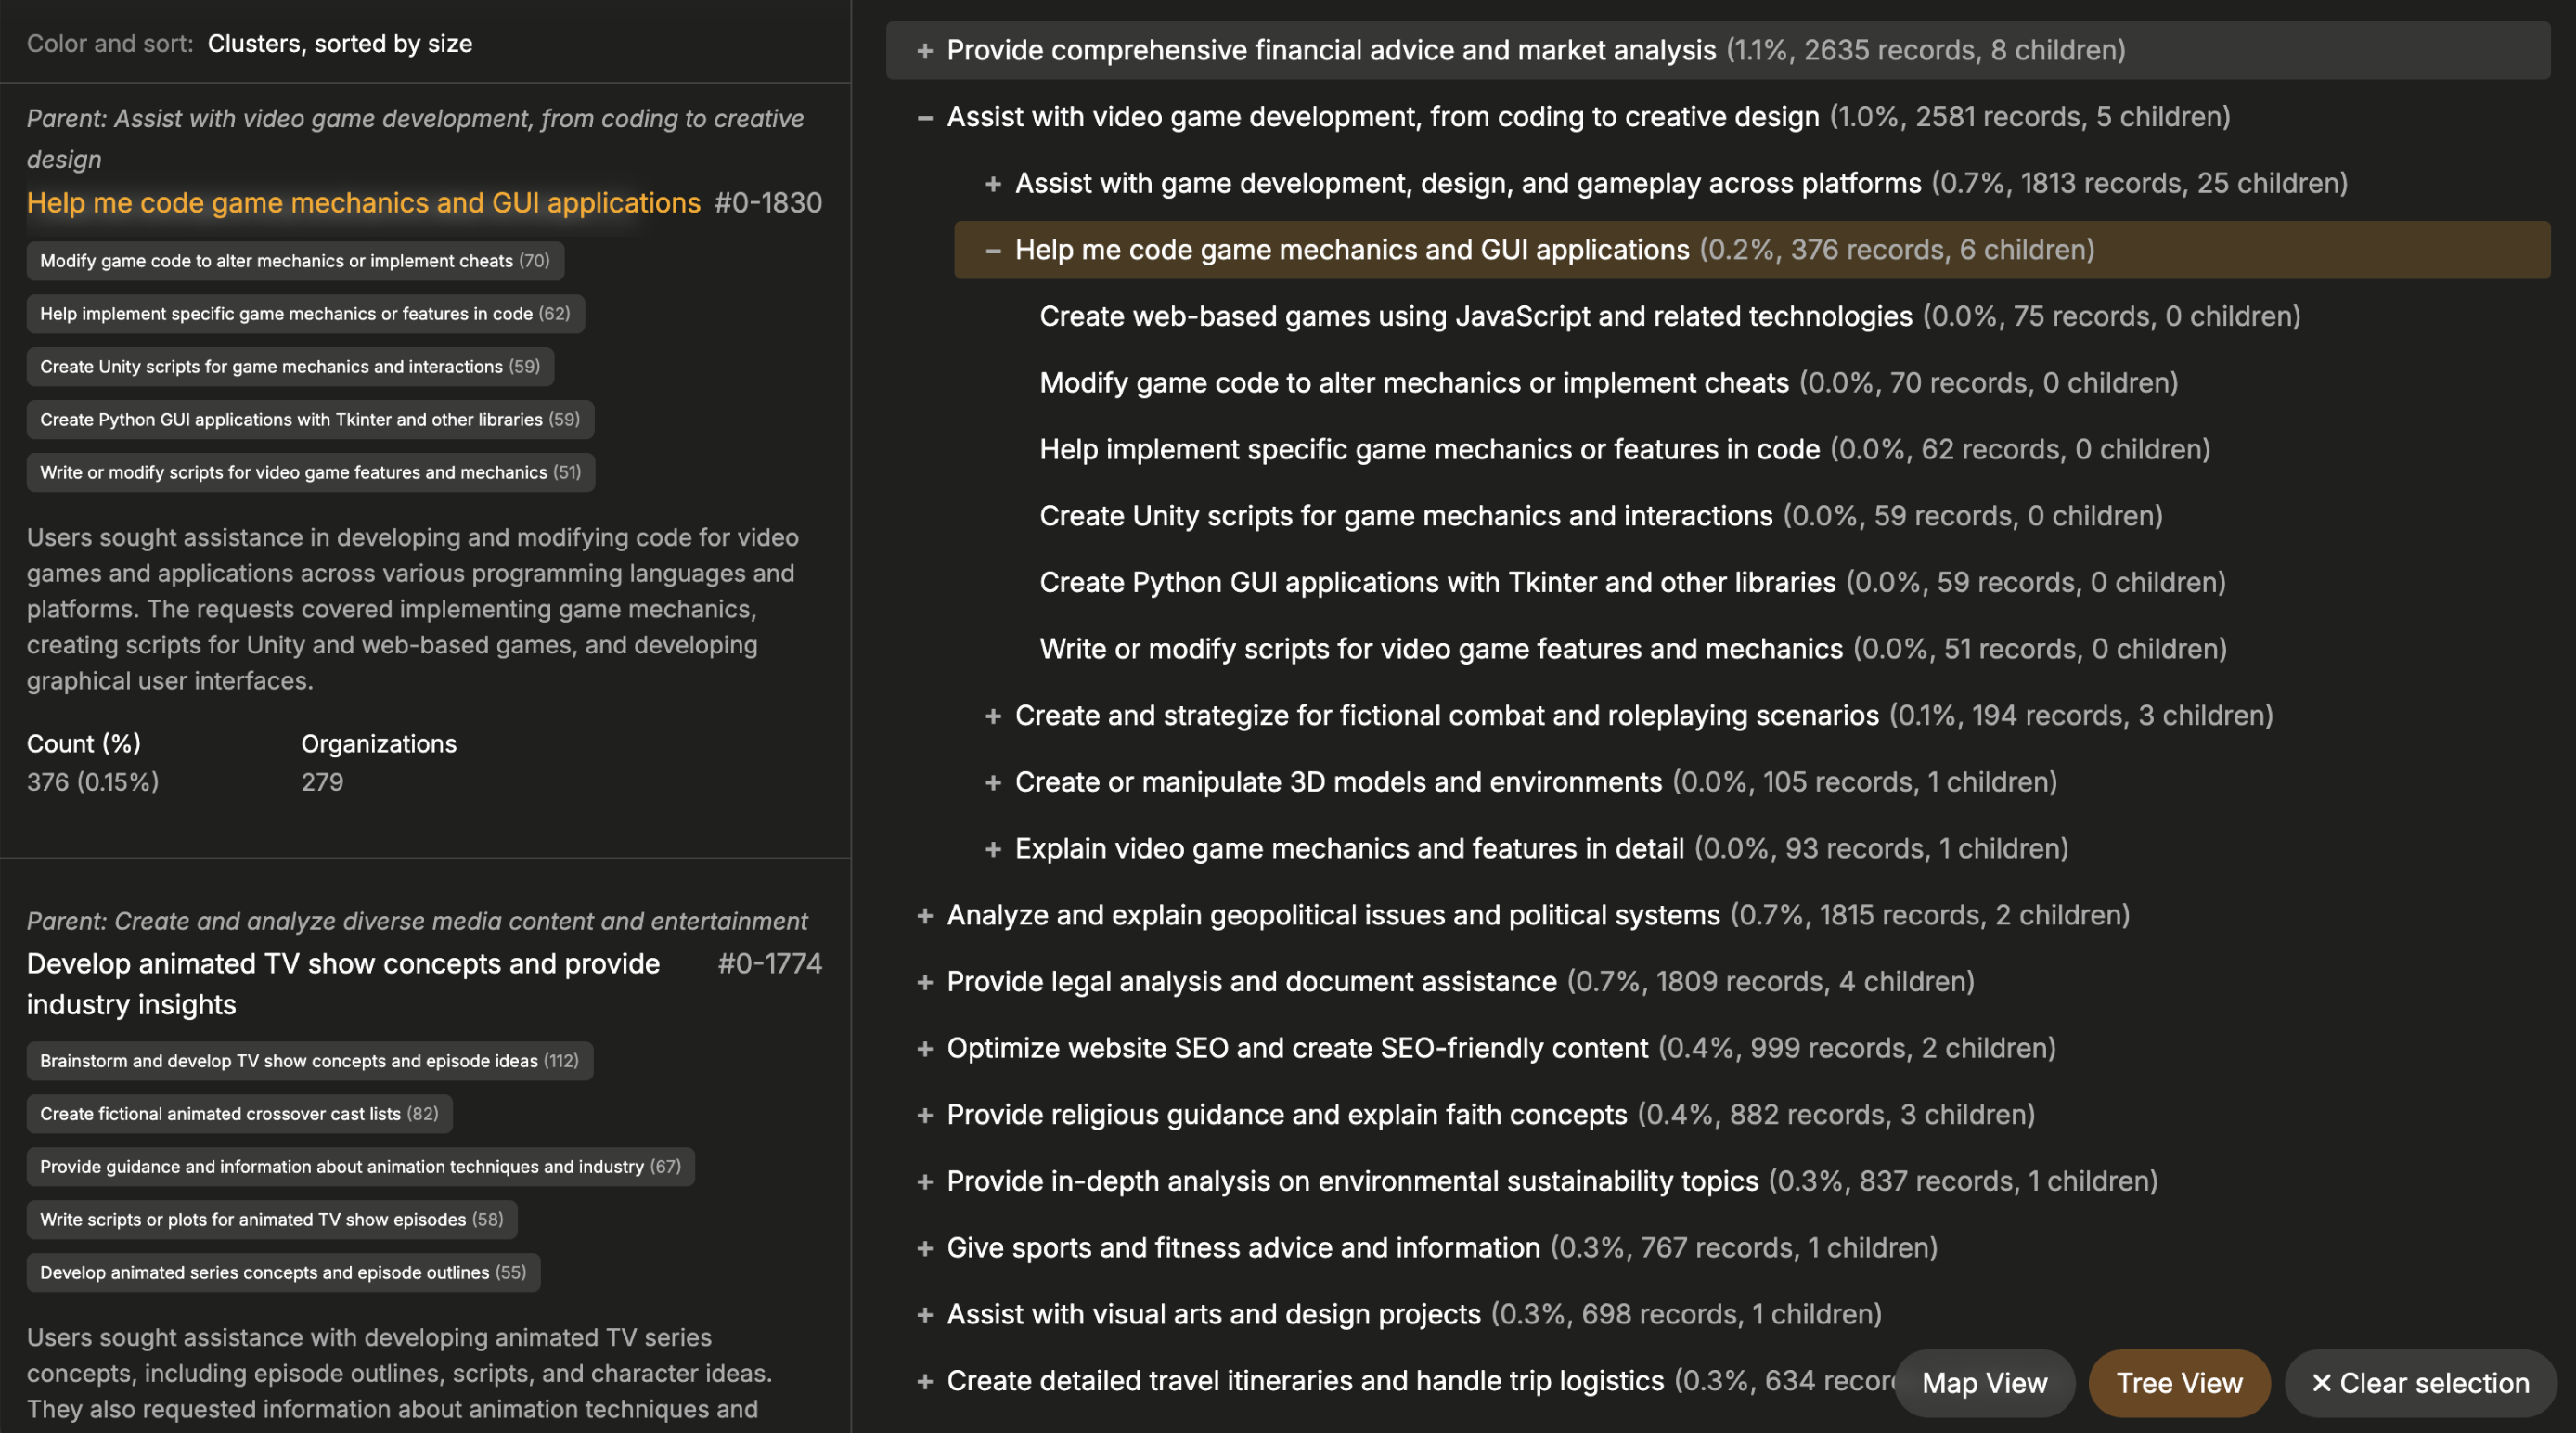The width and height of the screenshot is (2576, 1433).
Task: Expand the financial advice and market analysis cluster
Action: 925,51
